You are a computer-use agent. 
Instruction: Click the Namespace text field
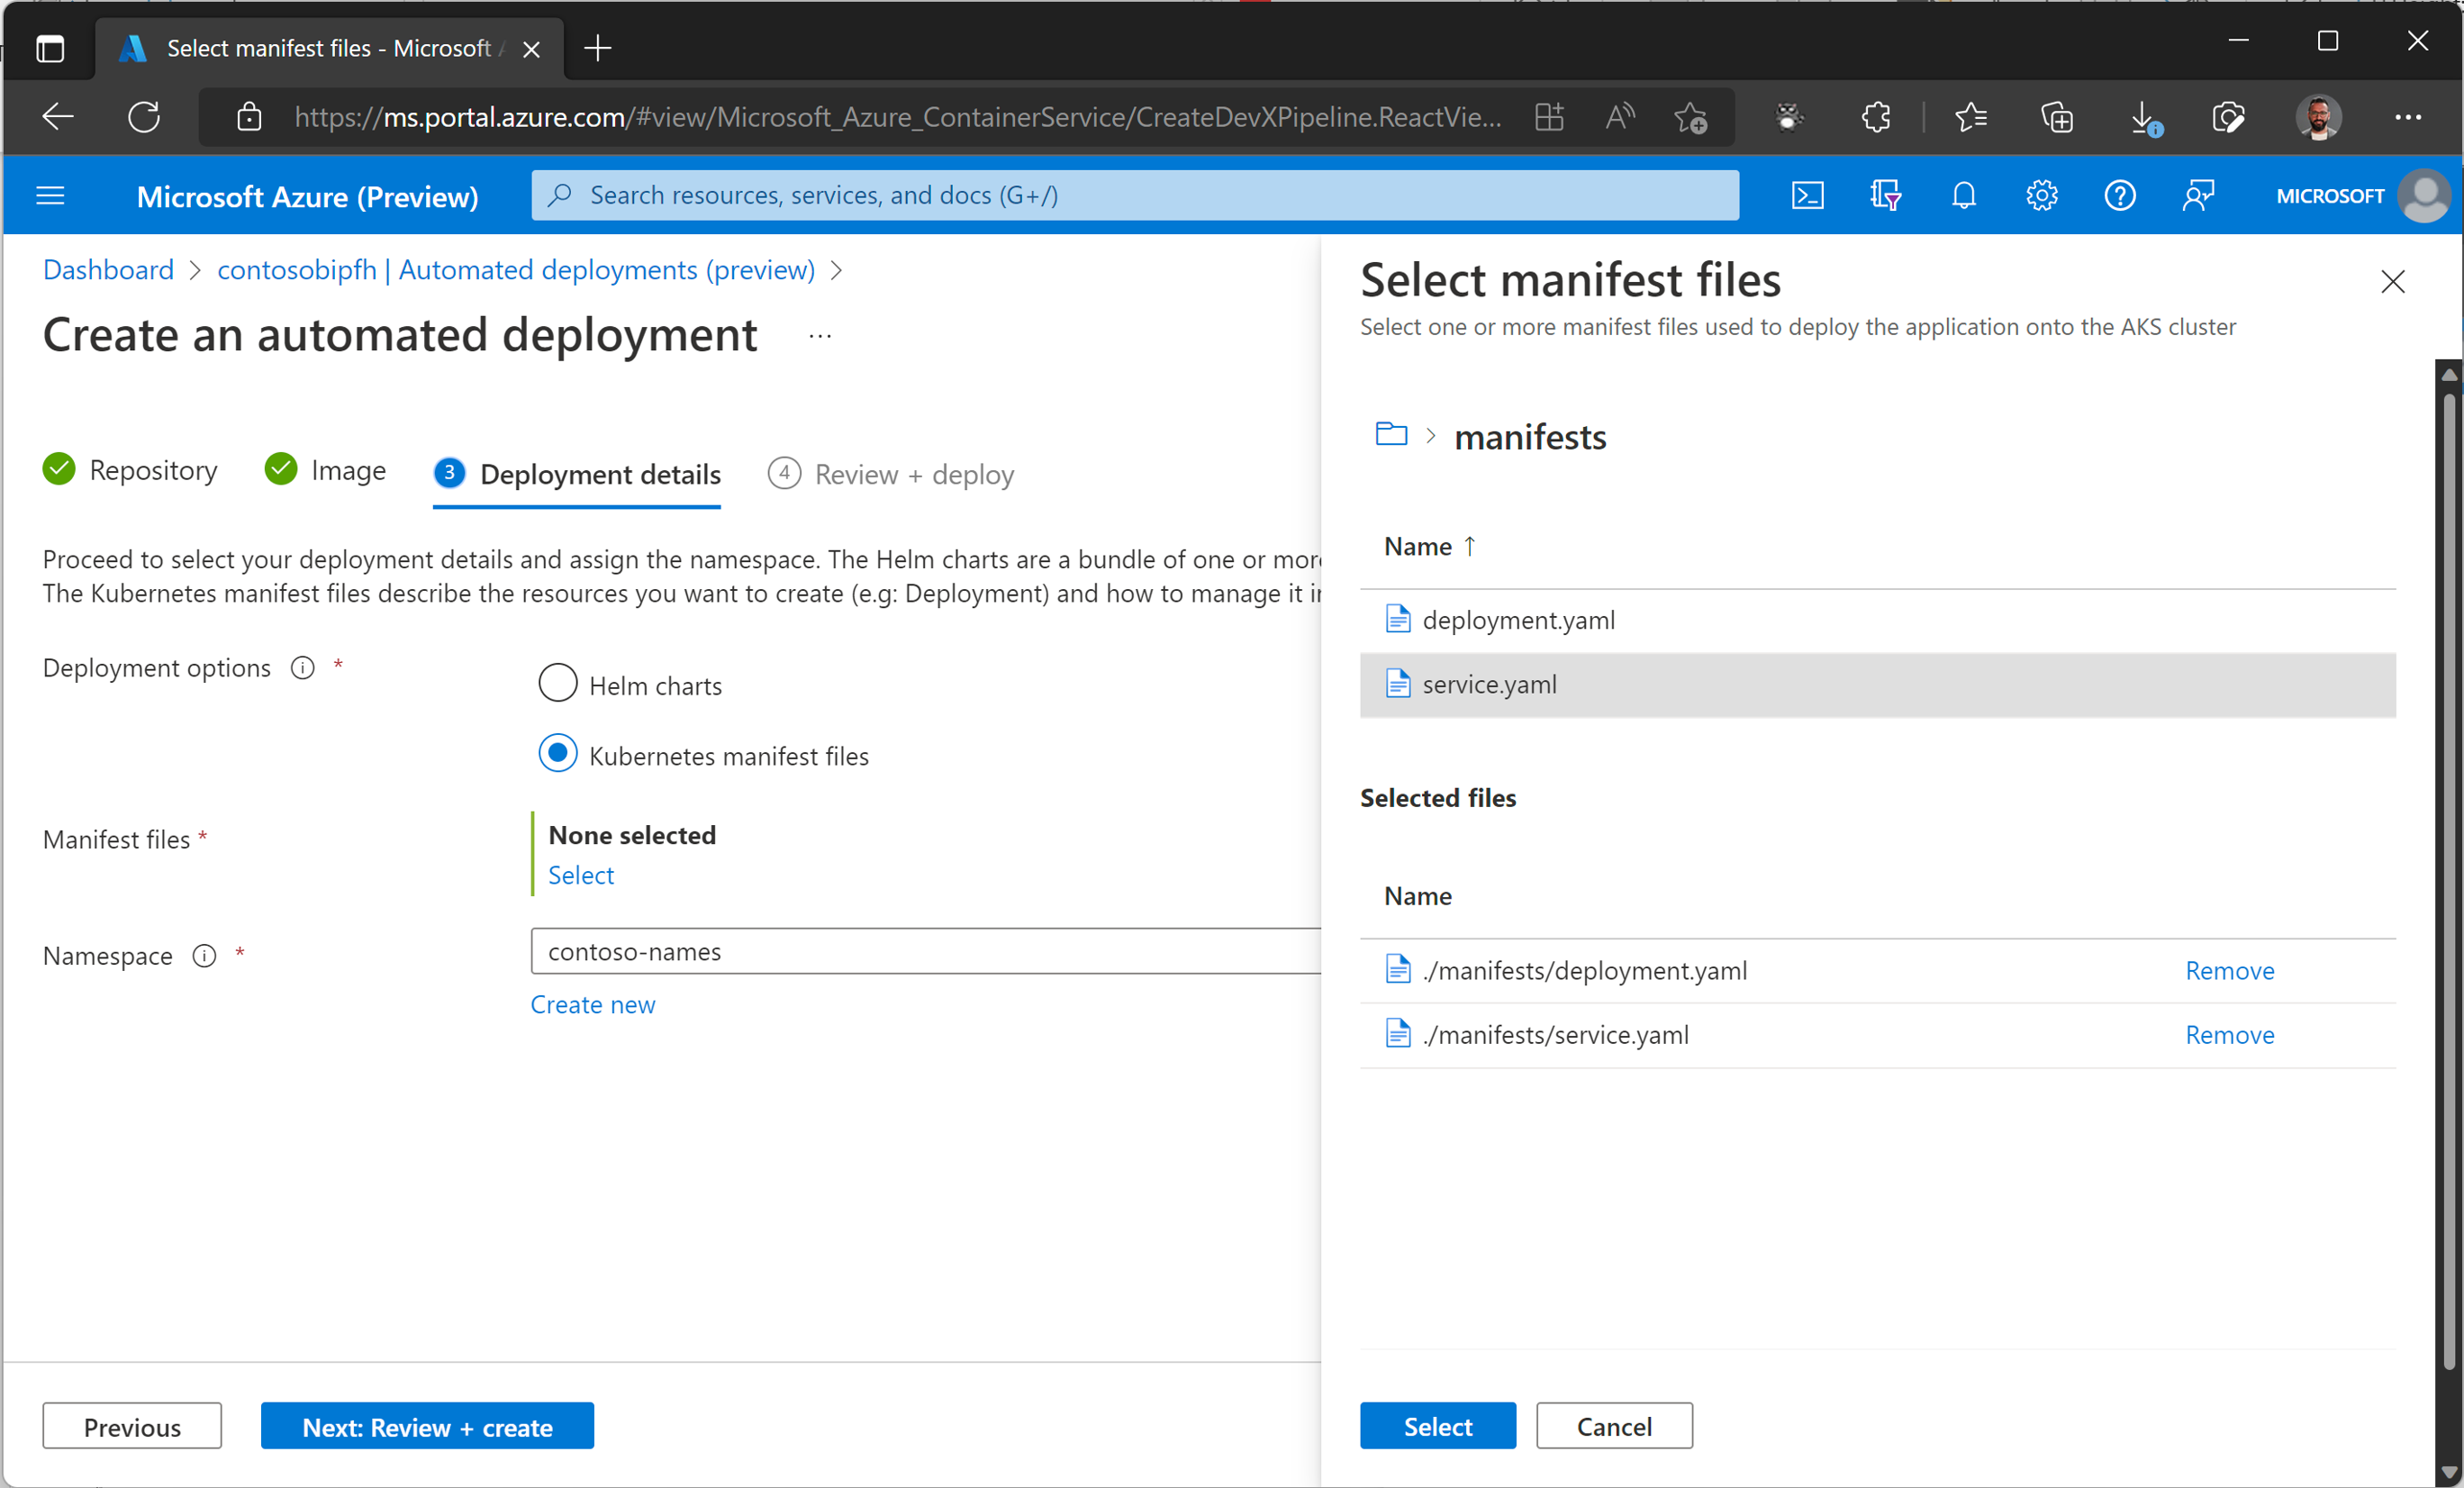[x=926, y=951]
